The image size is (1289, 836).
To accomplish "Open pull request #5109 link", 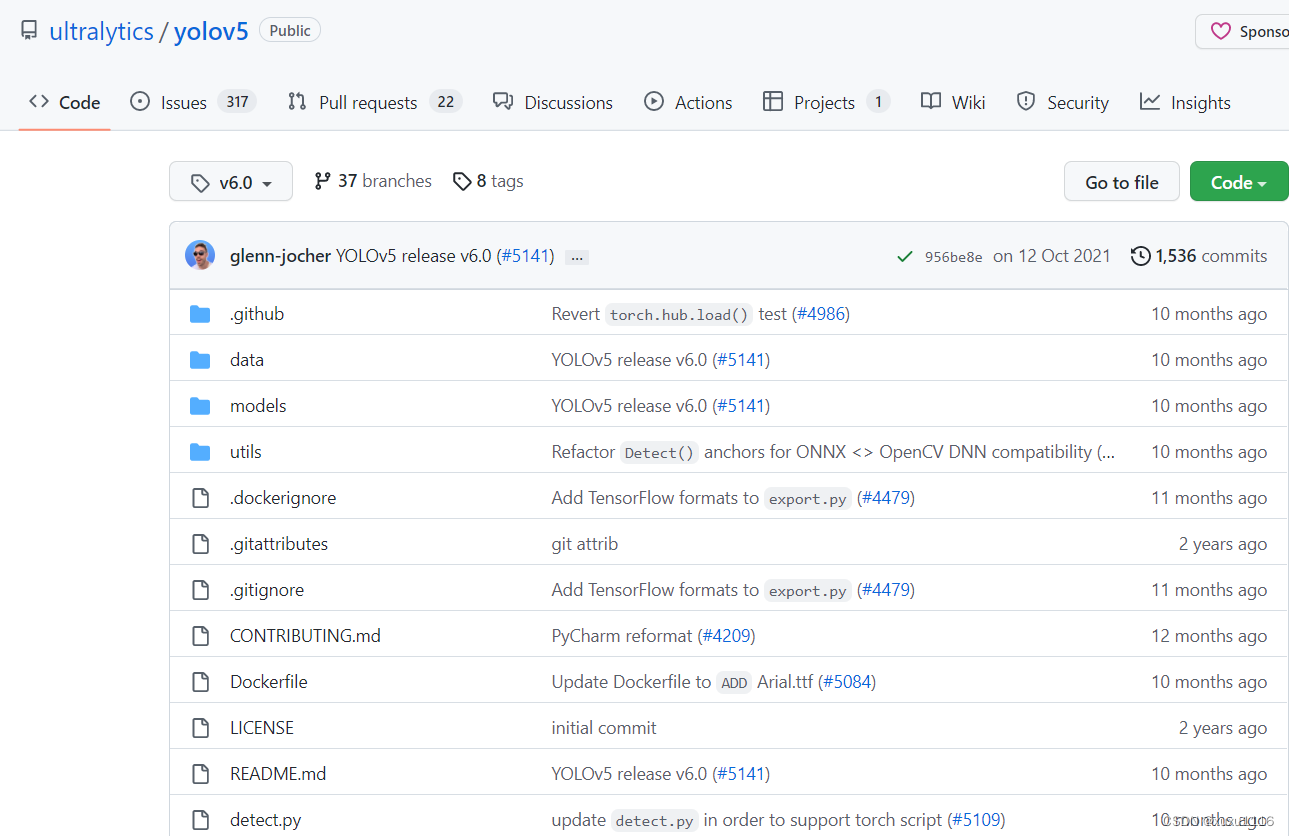I will (x=976, y=820).
